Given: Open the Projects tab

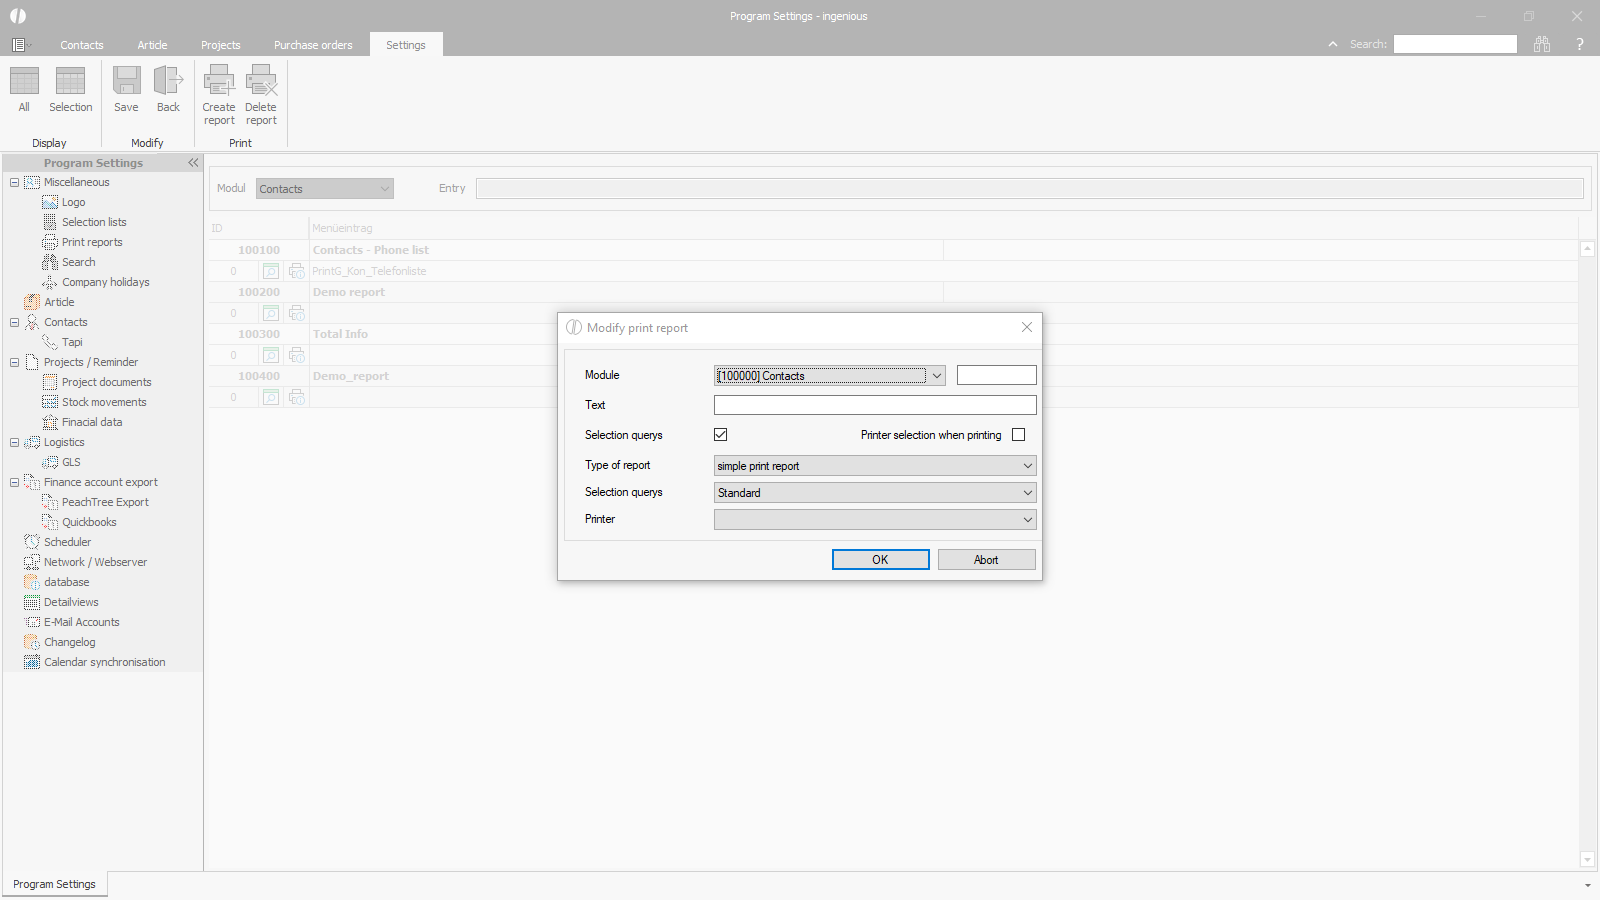Looking at the screenshot, I should (220, 45).
